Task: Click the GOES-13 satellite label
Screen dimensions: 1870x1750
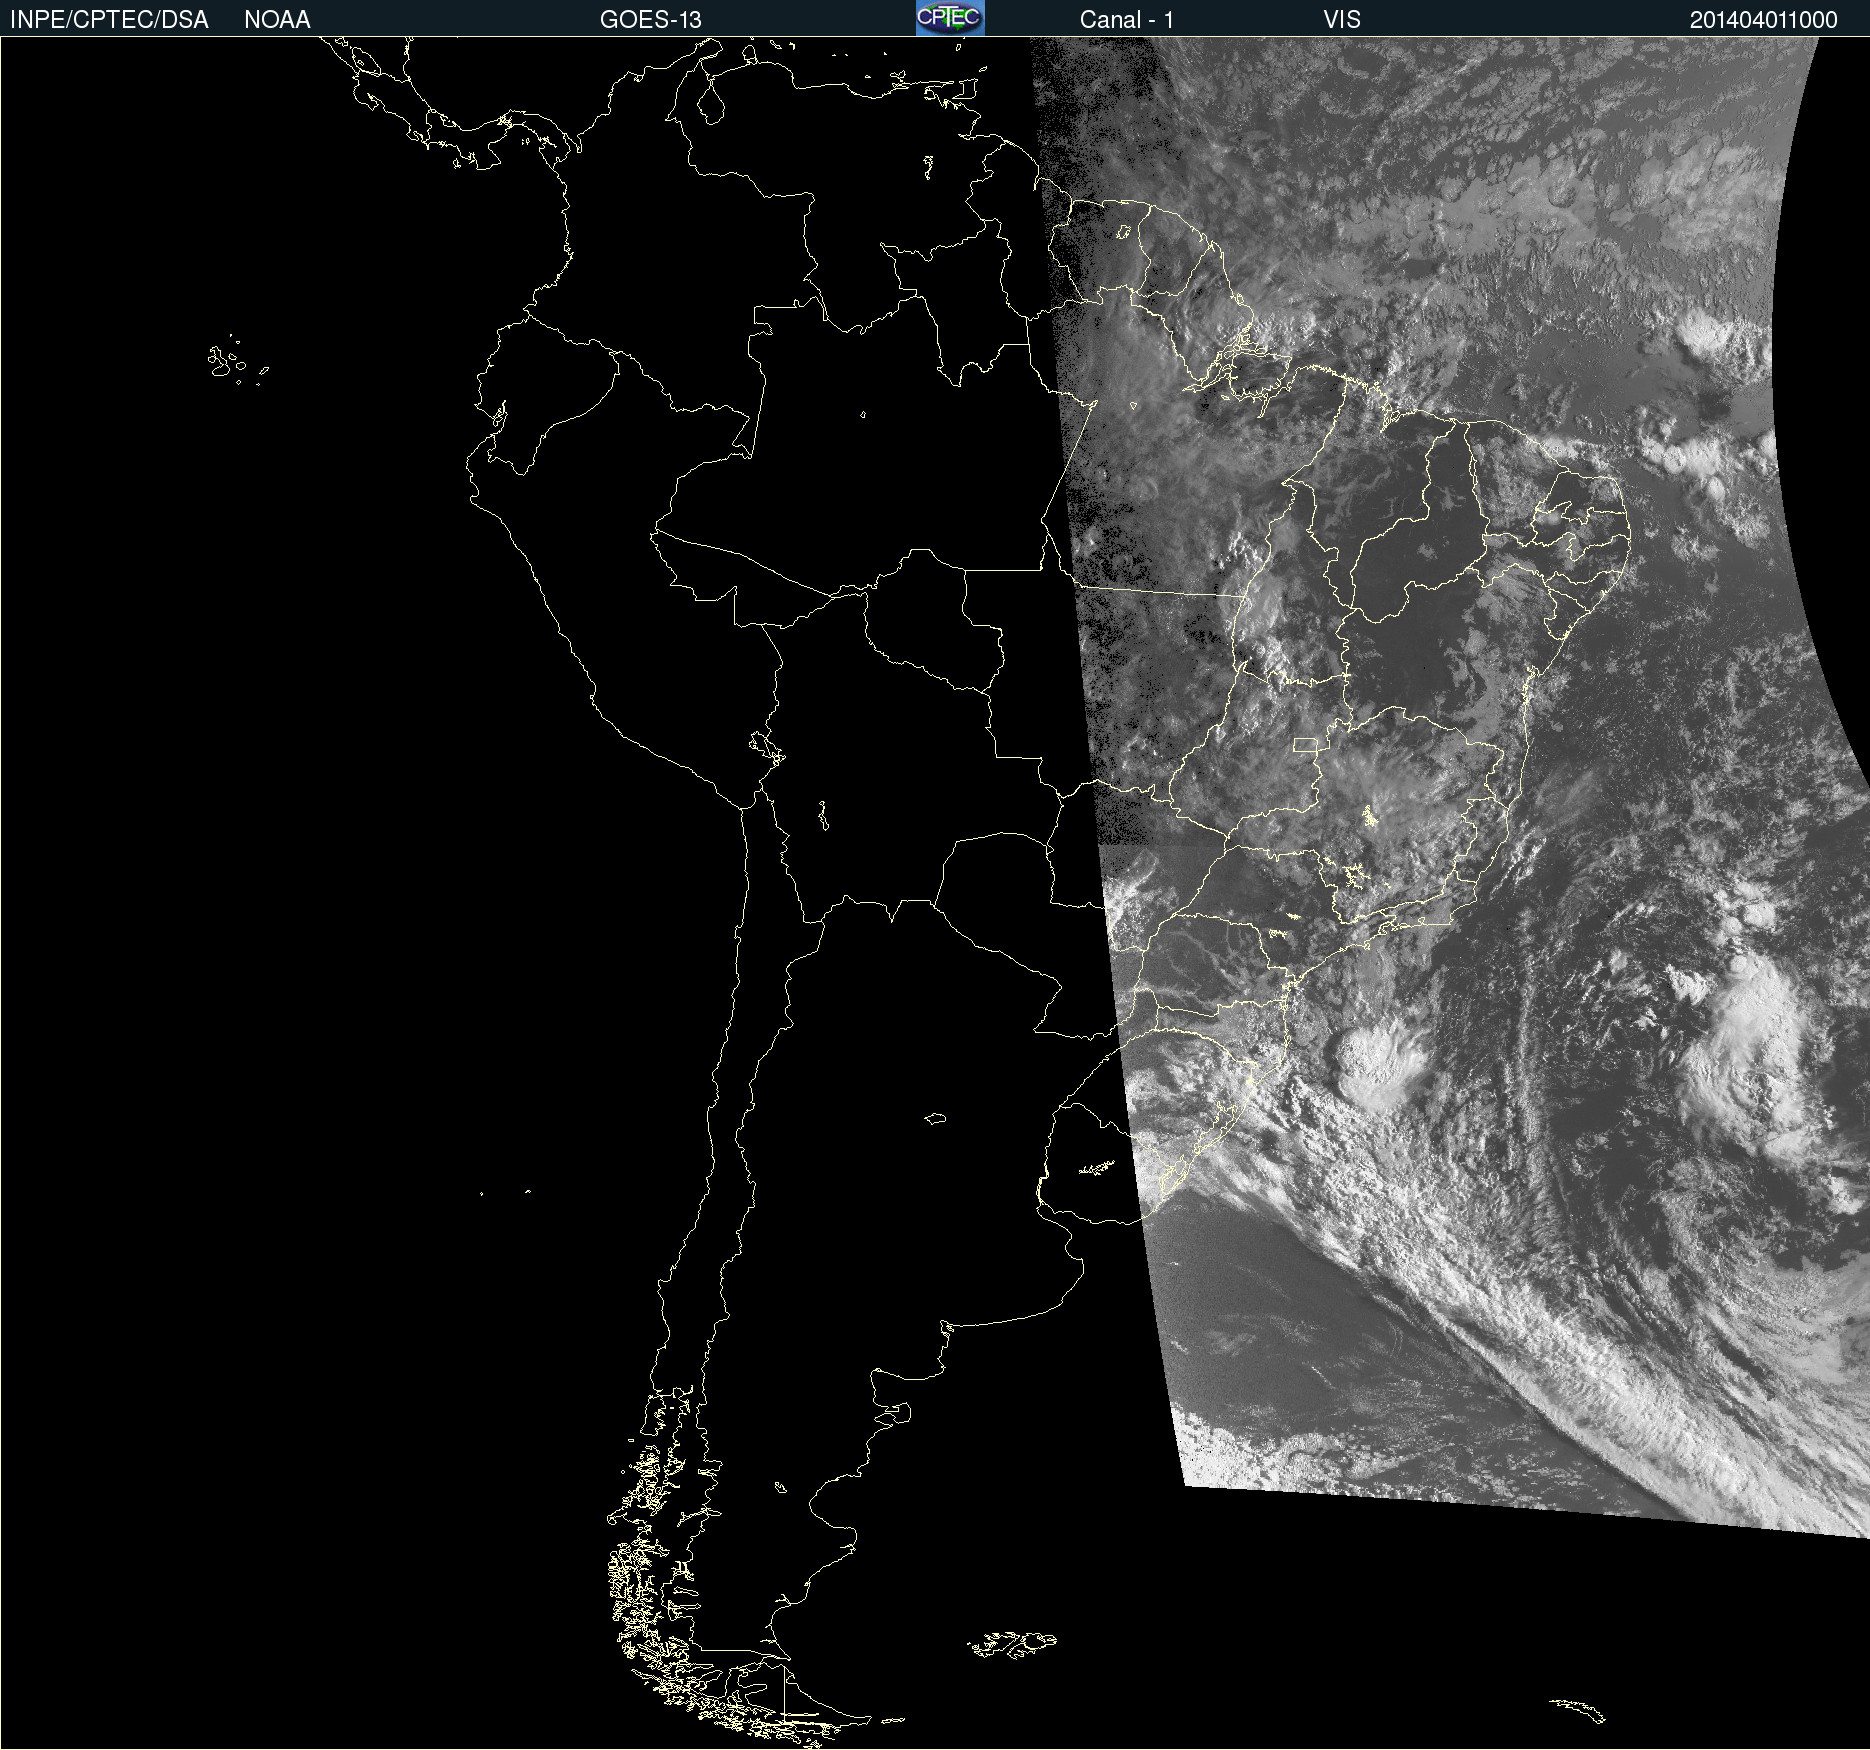Action: [651, 20]
